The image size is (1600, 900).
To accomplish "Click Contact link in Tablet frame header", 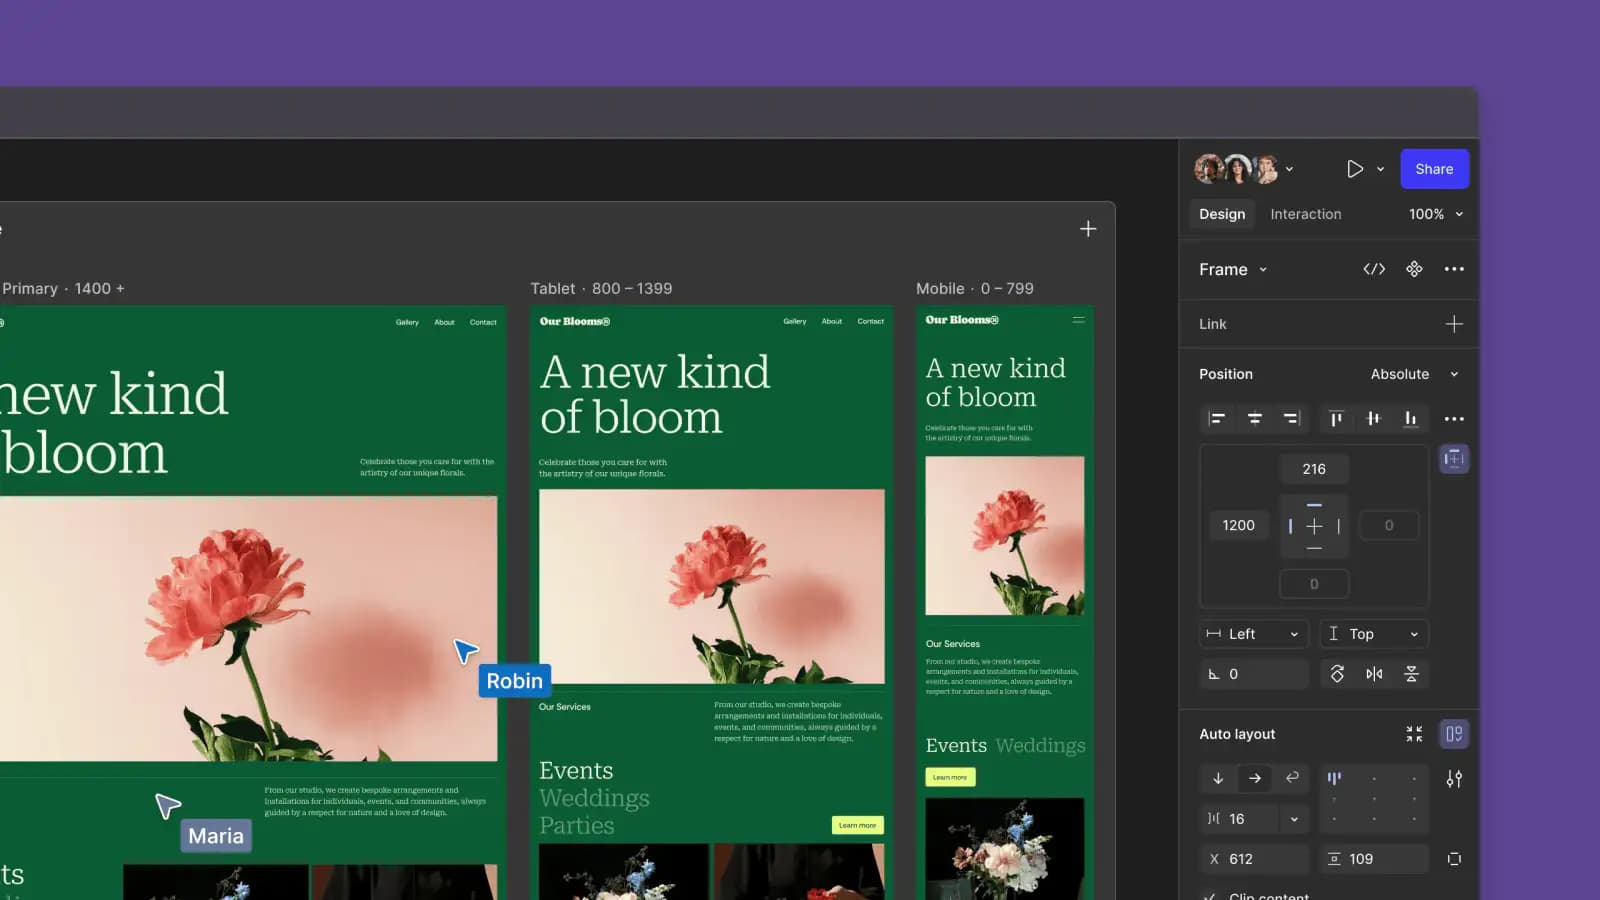I will [871, 321].
